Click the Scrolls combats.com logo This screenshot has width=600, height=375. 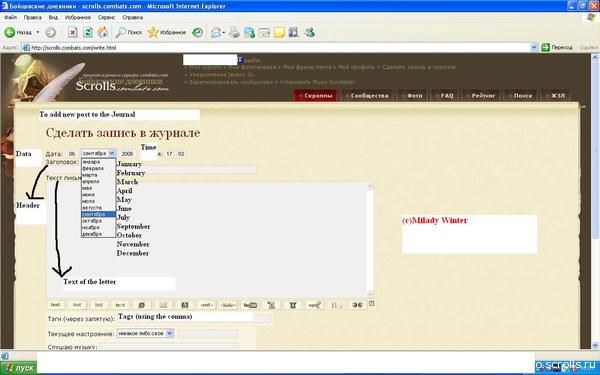122,85
